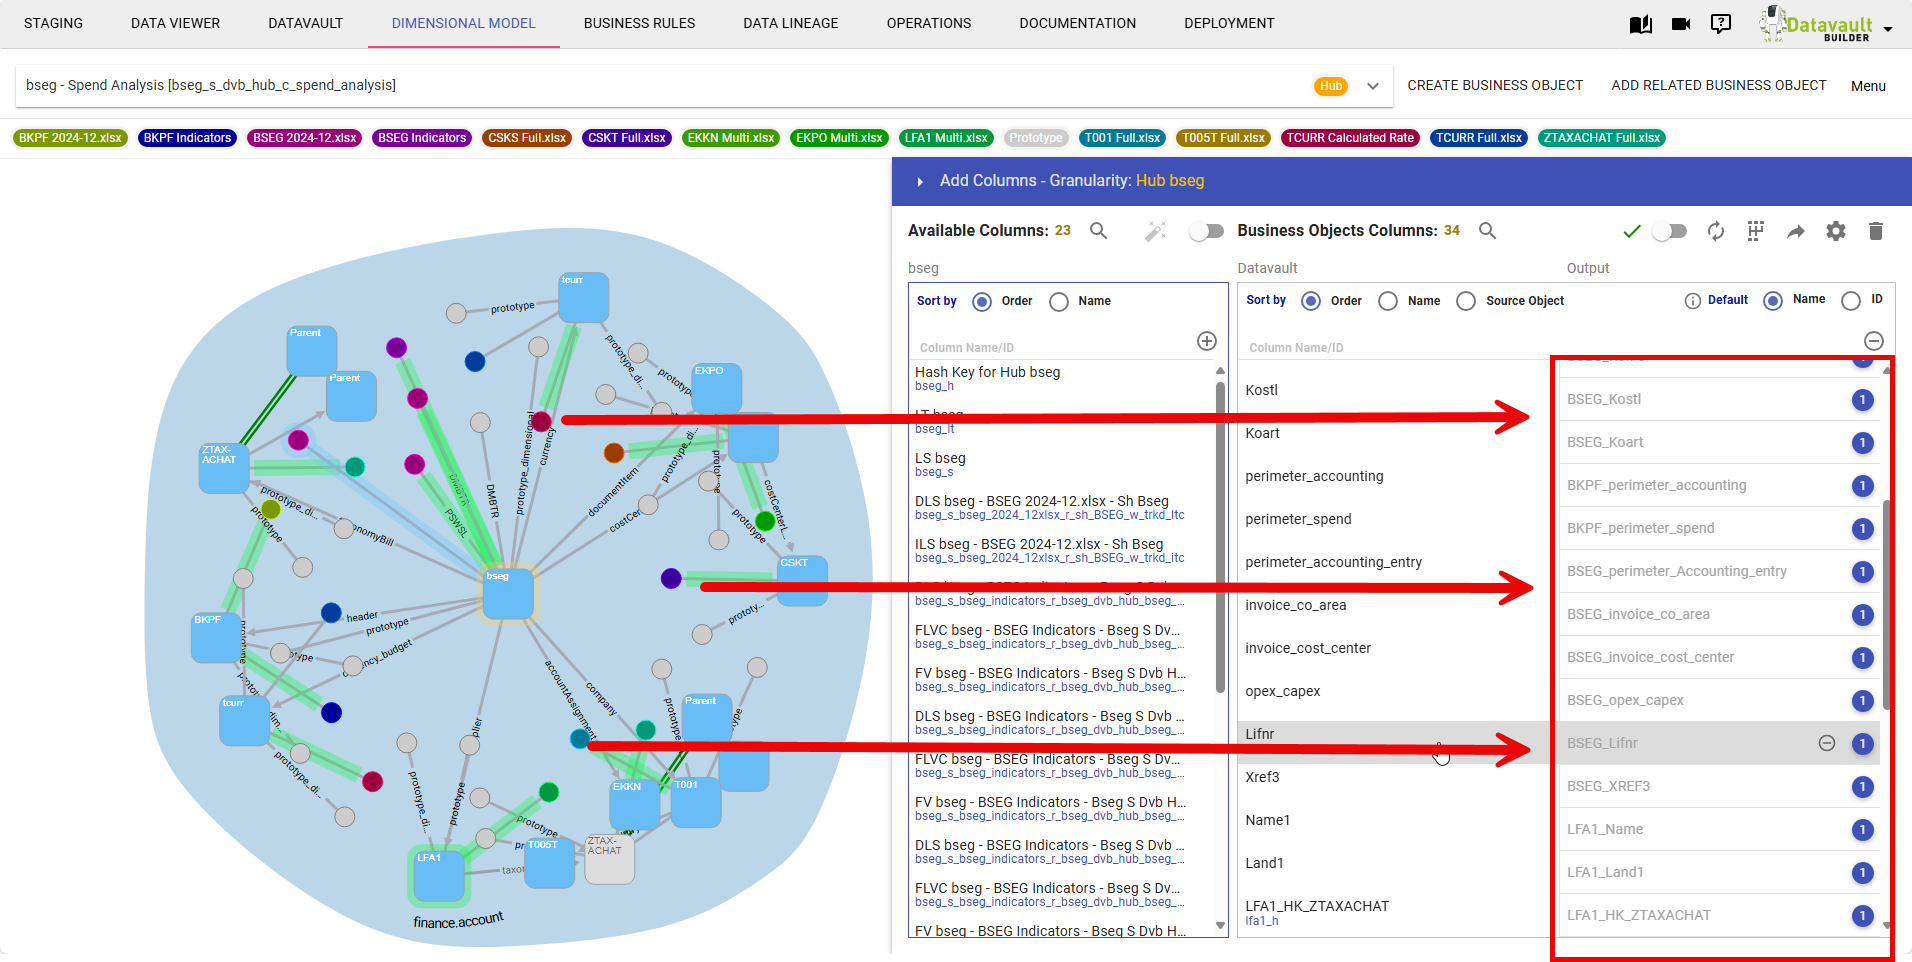Open the help question bubble icon
The image size is (1912, 962).
pyautogui.click(x=1721, y=24)
